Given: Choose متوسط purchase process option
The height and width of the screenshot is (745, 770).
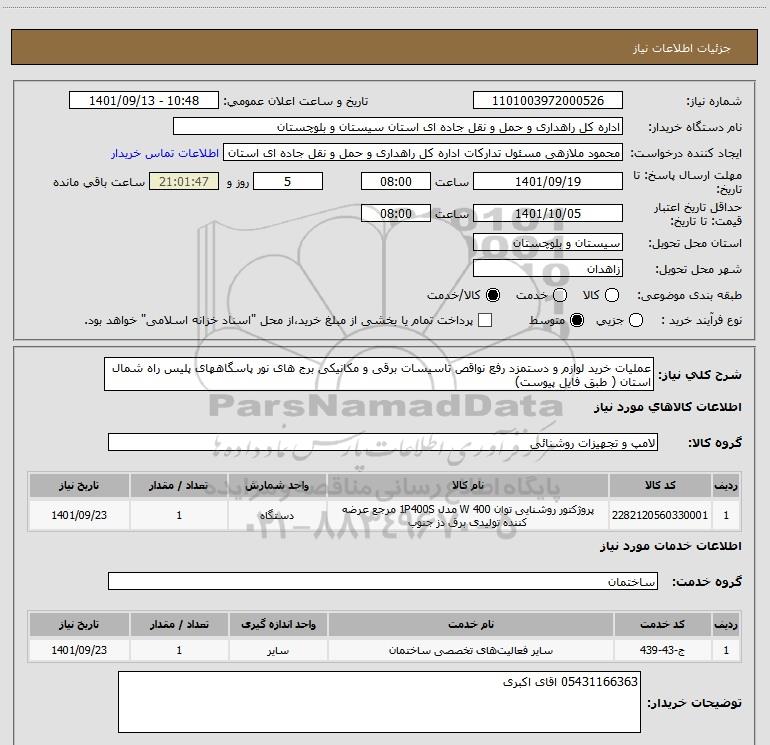Looking at the screenshot, I should coord(577,320).
